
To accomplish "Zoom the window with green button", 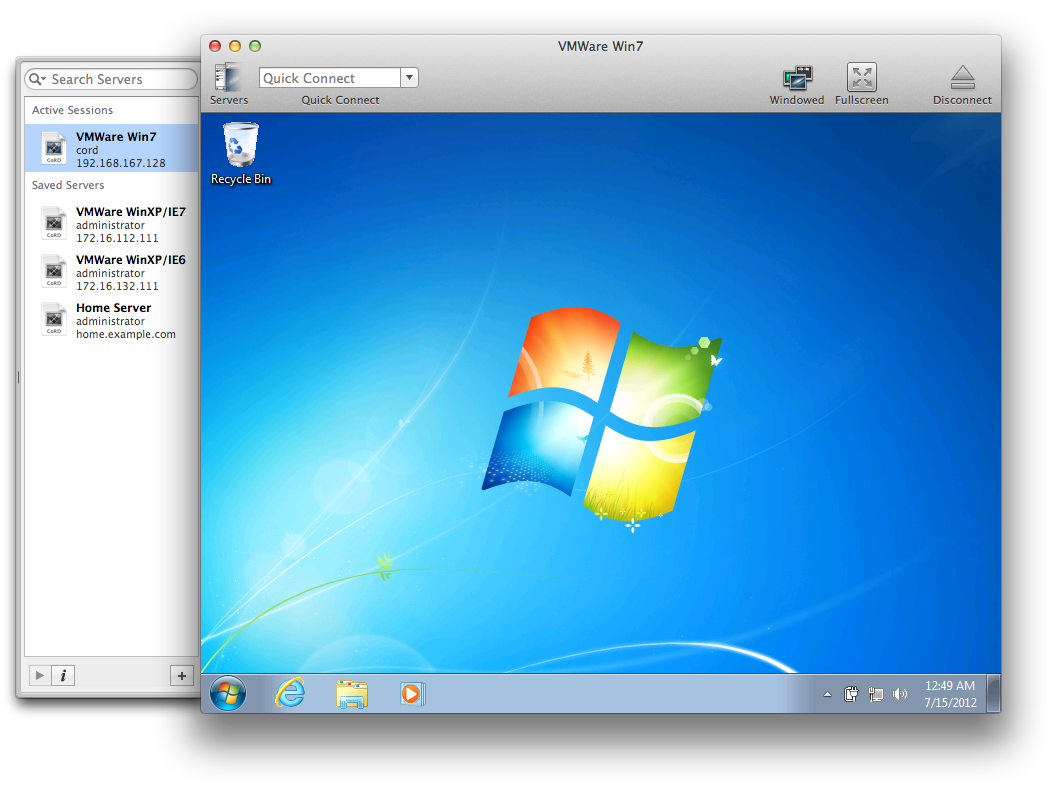I will [255, 46].
